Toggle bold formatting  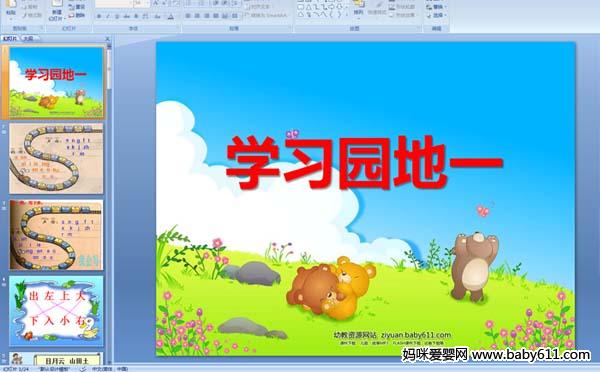pyautogui.click(x=99, y=16)
